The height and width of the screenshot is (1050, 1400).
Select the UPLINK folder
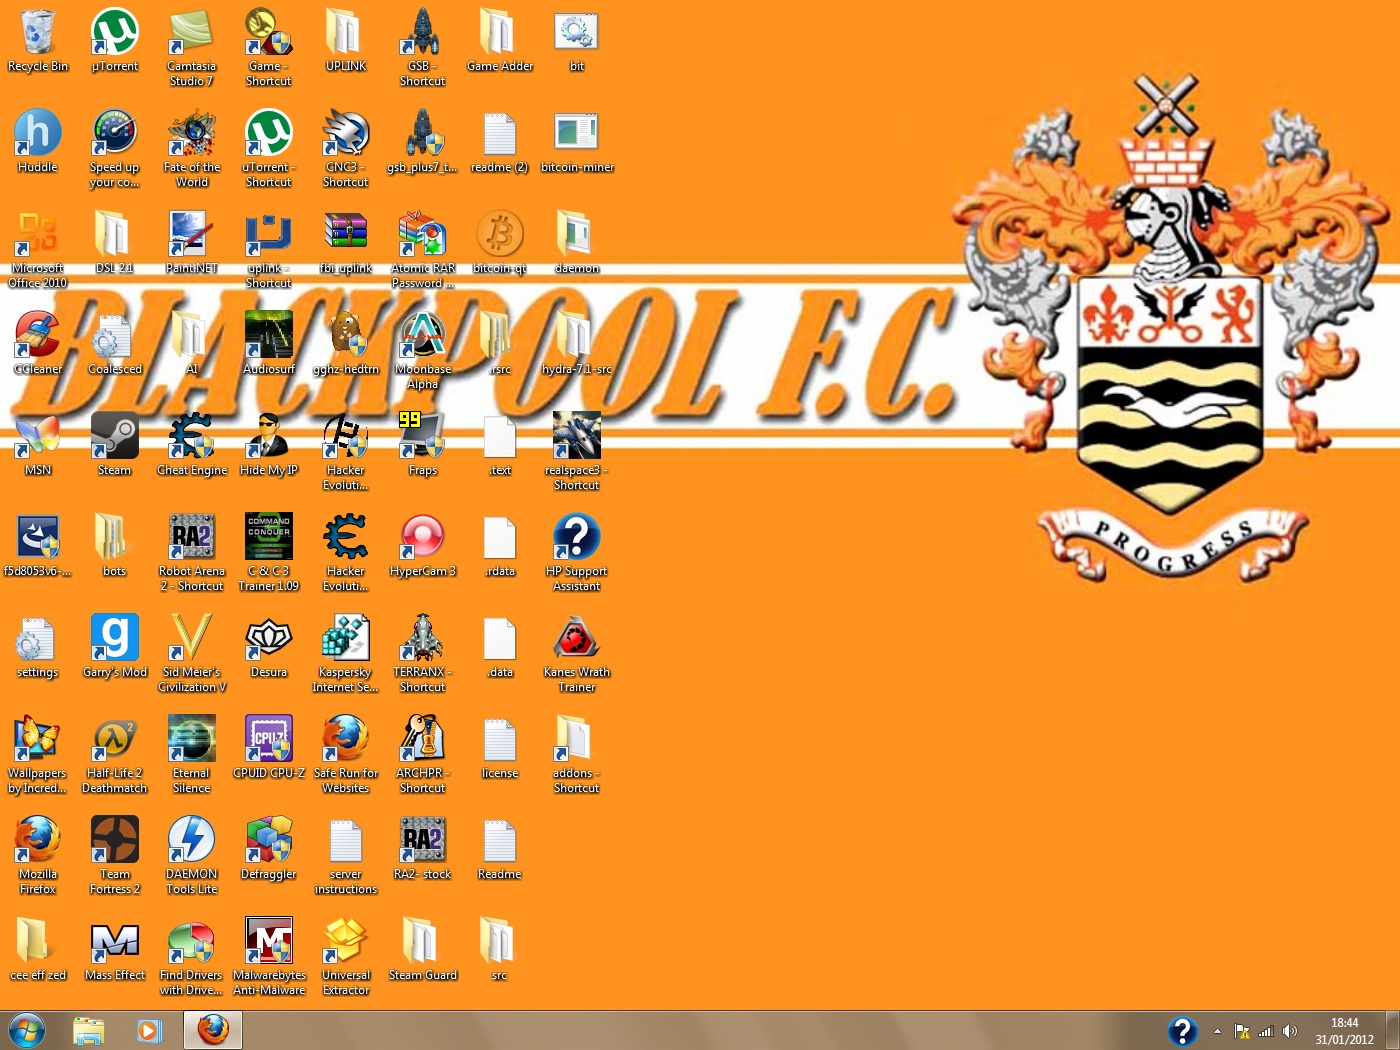coord(346,41)
